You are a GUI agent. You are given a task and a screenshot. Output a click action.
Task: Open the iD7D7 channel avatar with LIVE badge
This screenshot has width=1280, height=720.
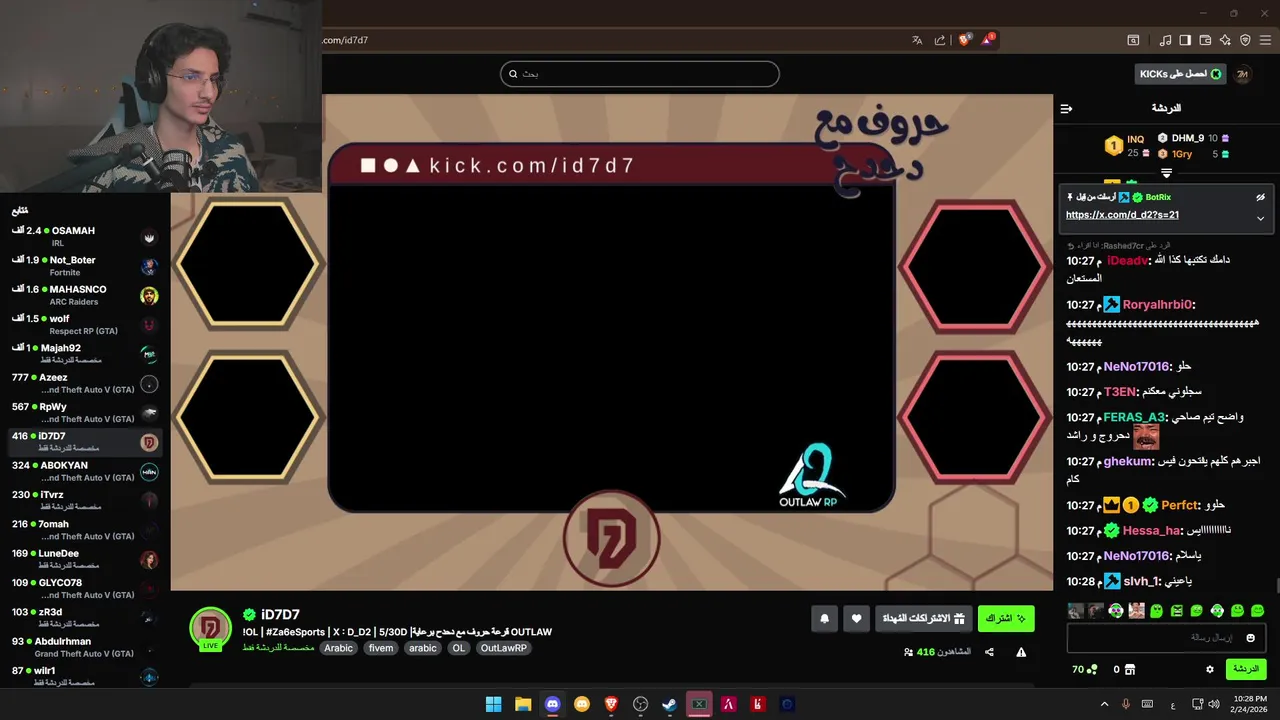click(x=210, y=628)
